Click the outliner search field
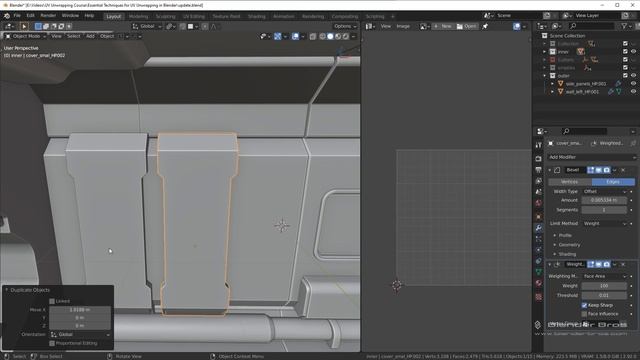This screenshot has width=640, height=360. (x=591, y=26)
